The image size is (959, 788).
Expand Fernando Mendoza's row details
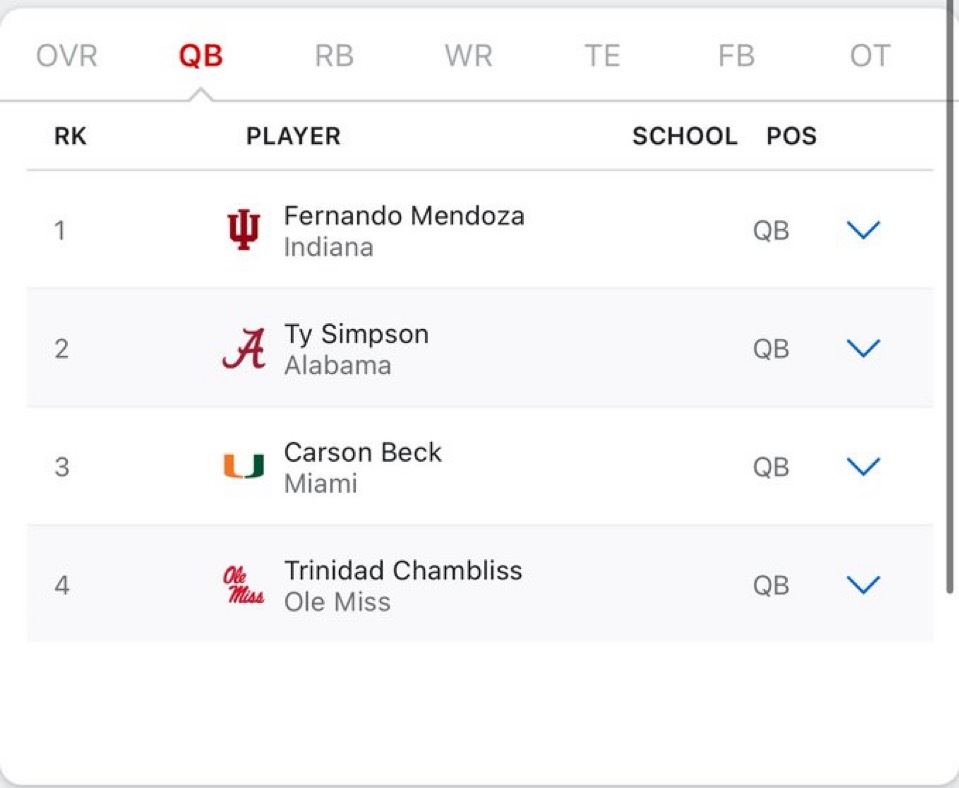(862, 231)
